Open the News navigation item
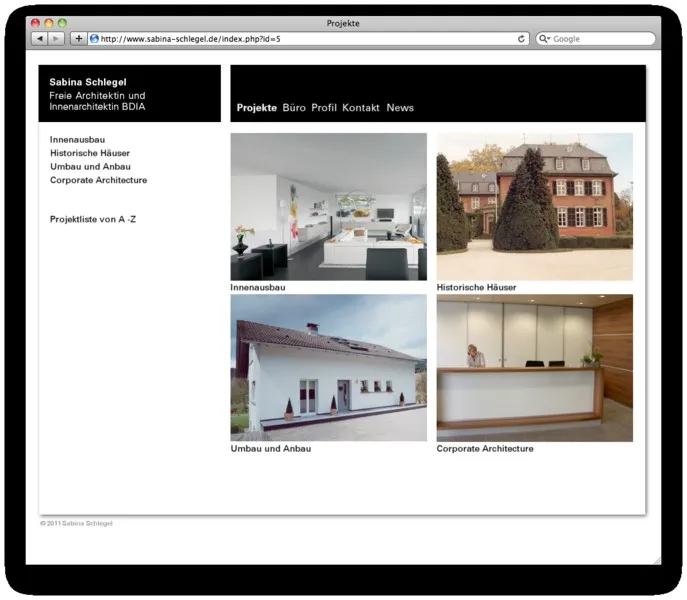Screen dimensions: 687x600 pyautogui.click(x=400, y=108)
